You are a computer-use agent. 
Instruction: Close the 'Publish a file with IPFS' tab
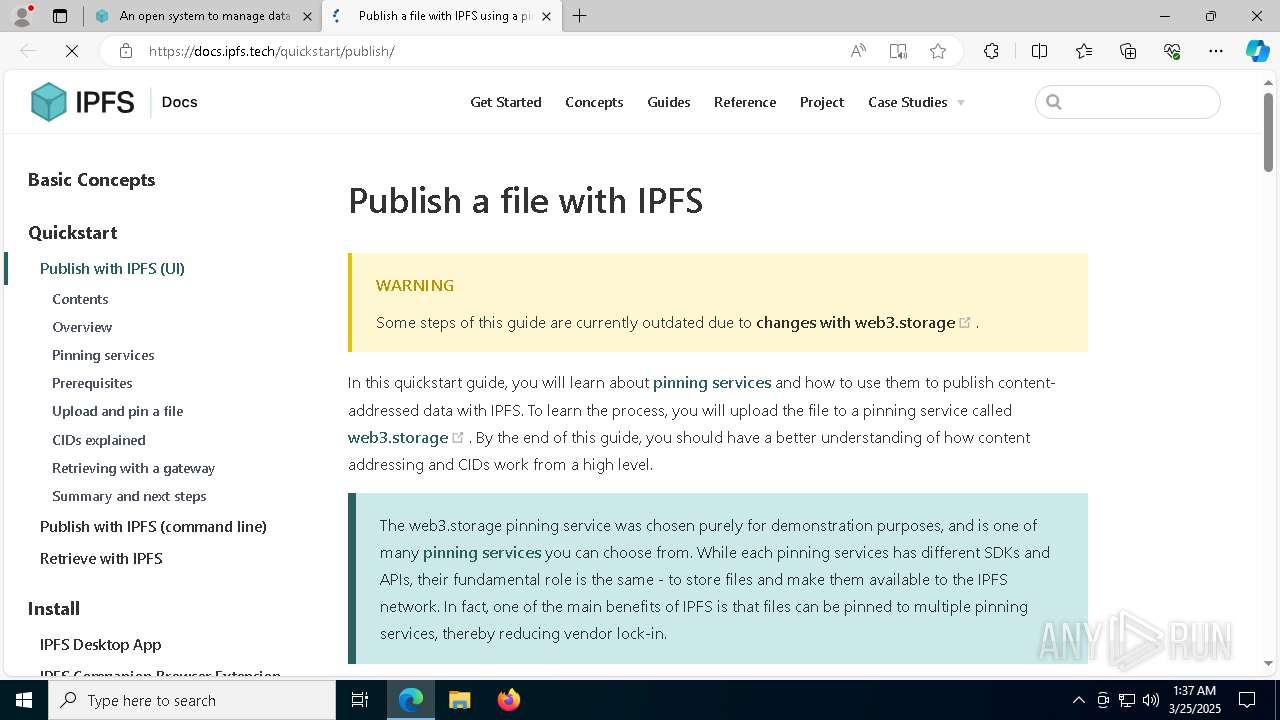pos(546,16)
